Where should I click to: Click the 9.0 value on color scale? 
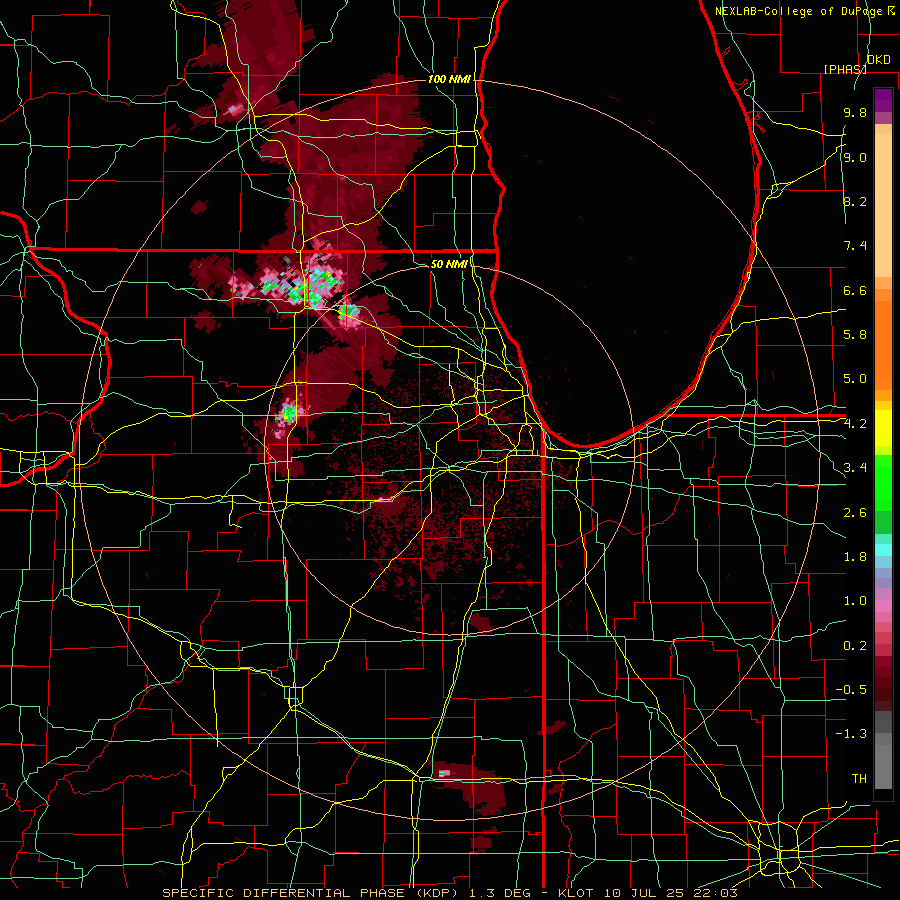855,158
